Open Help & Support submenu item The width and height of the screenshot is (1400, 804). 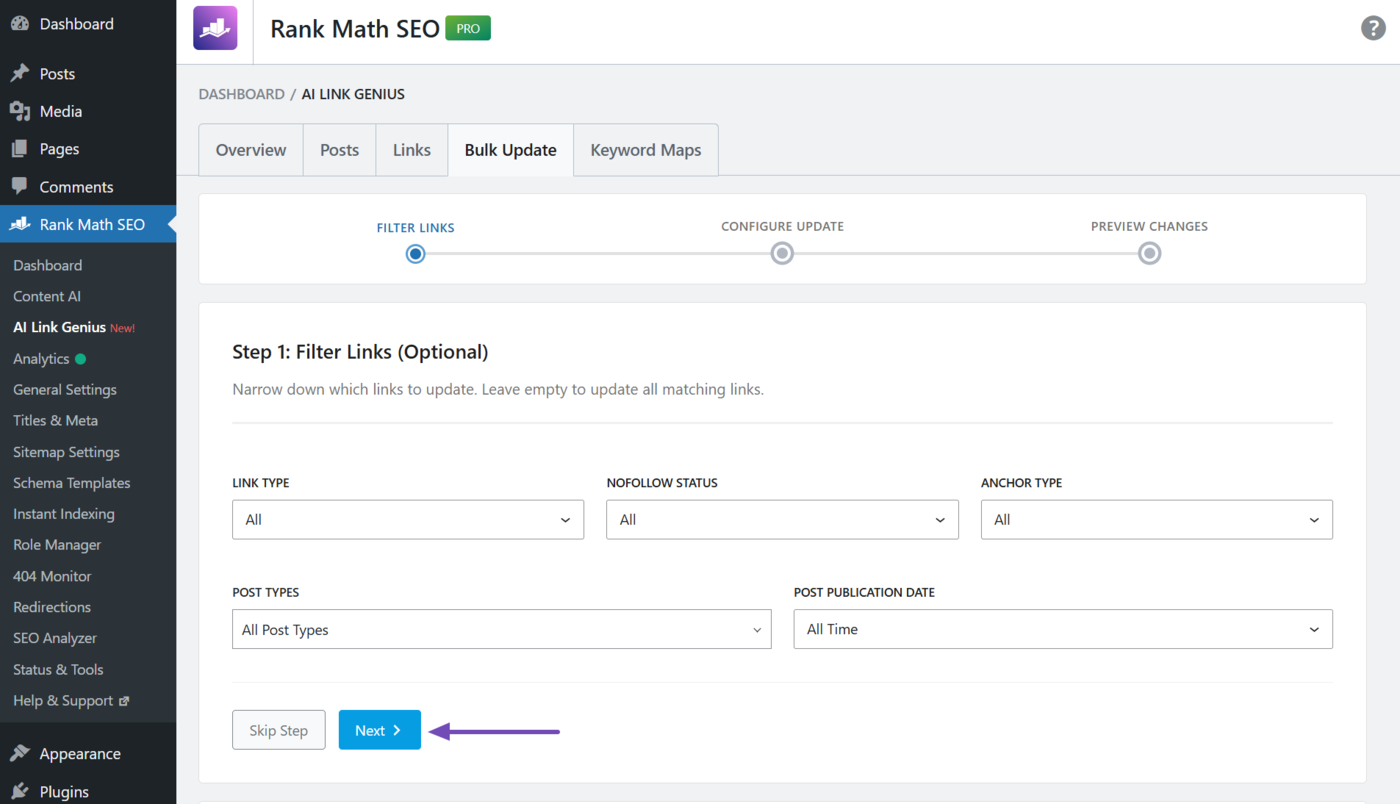tap(63, 701)
